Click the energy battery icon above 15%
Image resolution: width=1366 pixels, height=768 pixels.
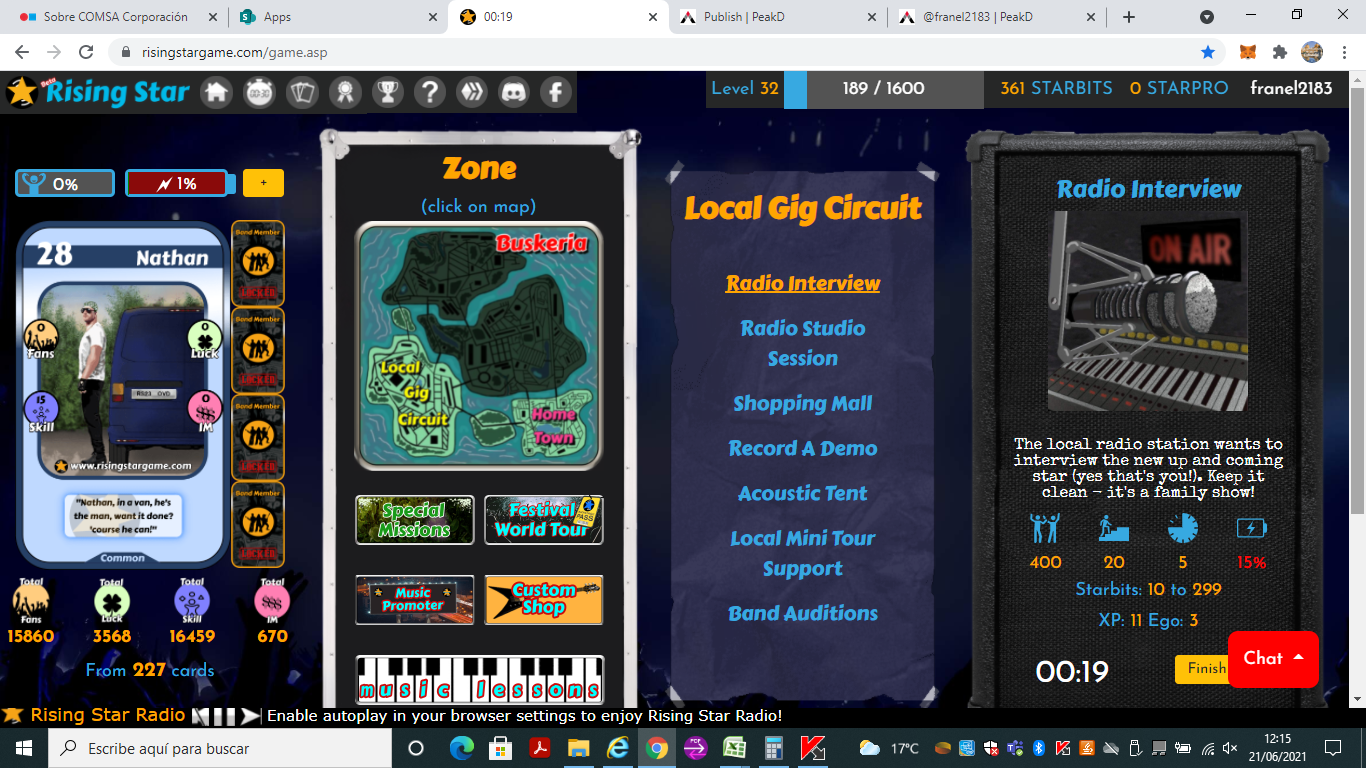tap(1252, 528)
